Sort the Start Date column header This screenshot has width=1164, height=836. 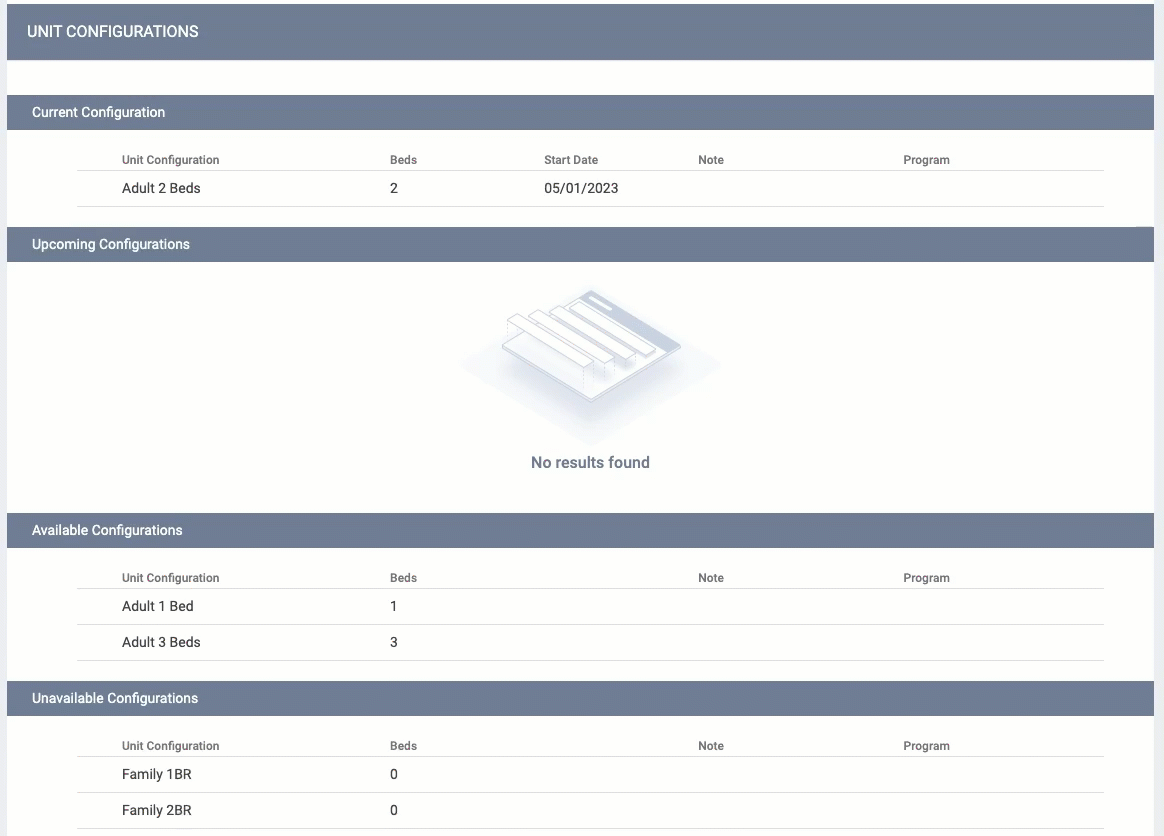point(571,160)
